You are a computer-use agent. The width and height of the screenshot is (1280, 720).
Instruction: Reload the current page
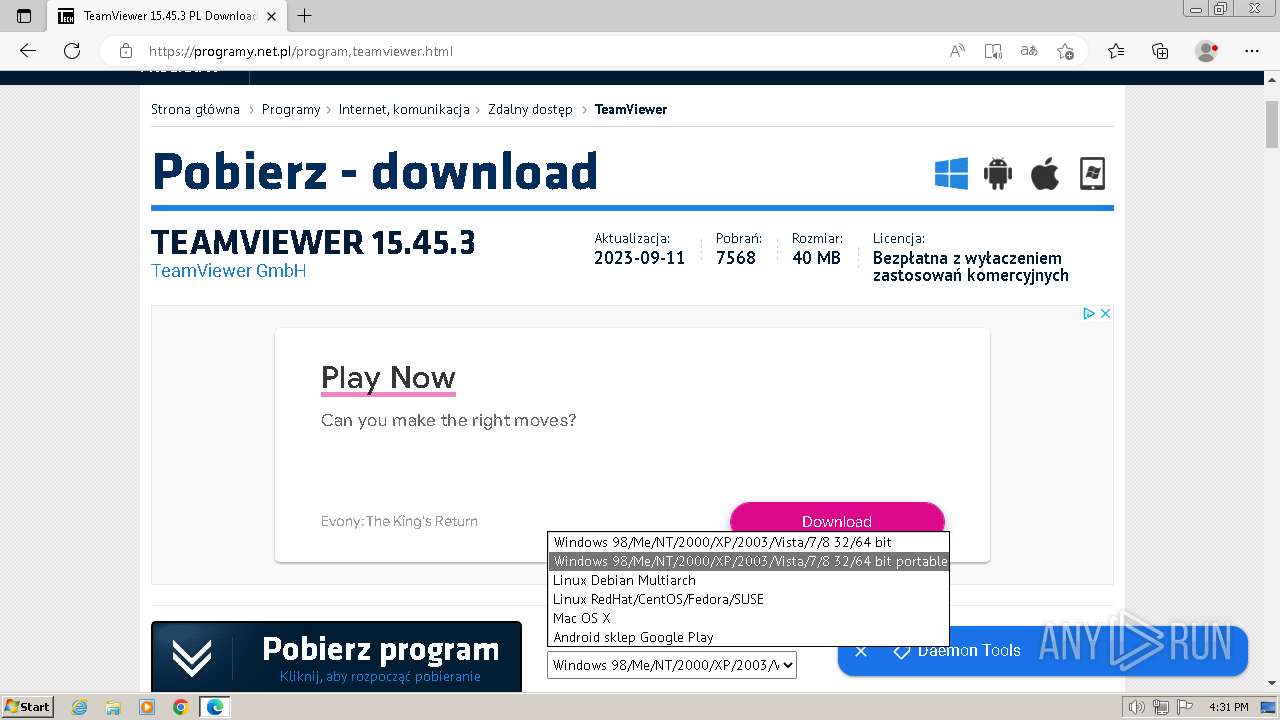tap(72, 51)
